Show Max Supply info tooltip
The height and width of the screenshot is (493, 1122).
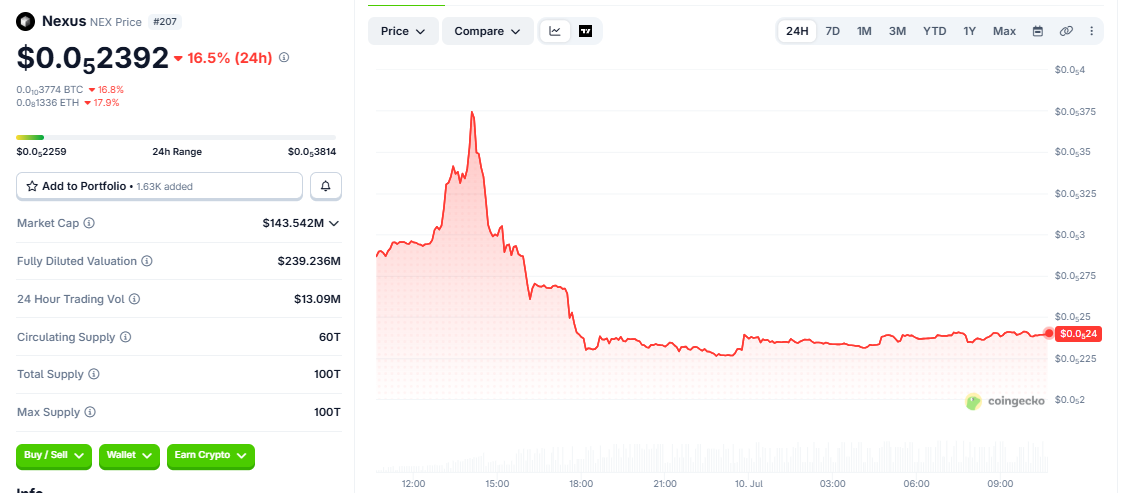89,412
